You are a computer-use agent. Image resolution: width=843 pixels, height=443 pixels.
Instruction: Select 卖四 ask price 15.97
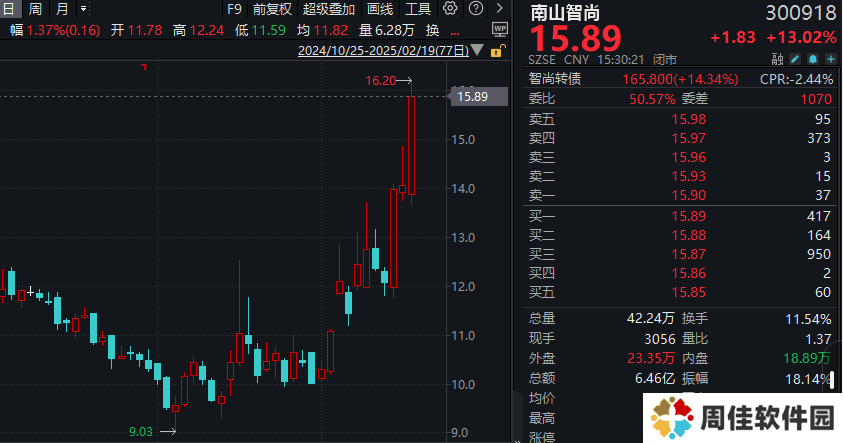689,138
